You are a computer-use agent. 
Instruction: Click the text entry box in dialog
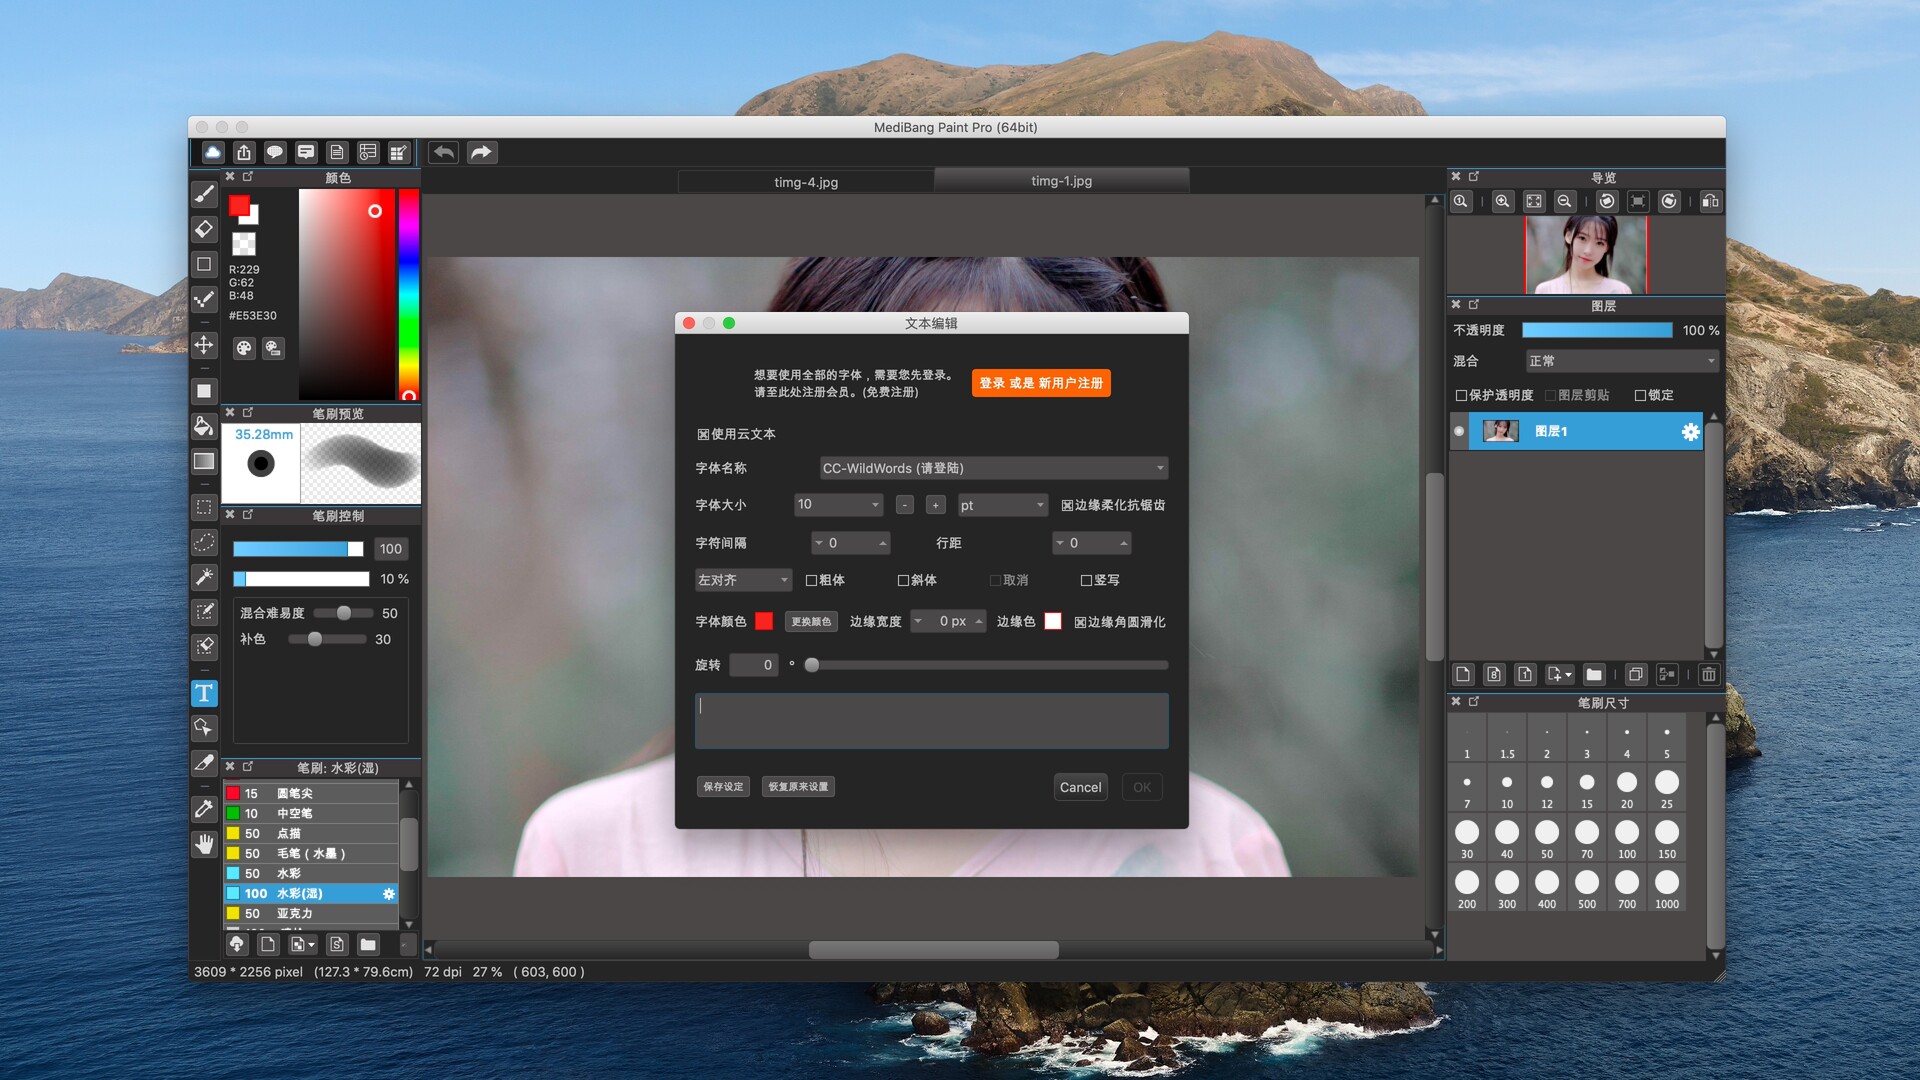click(x=931, y=721)
